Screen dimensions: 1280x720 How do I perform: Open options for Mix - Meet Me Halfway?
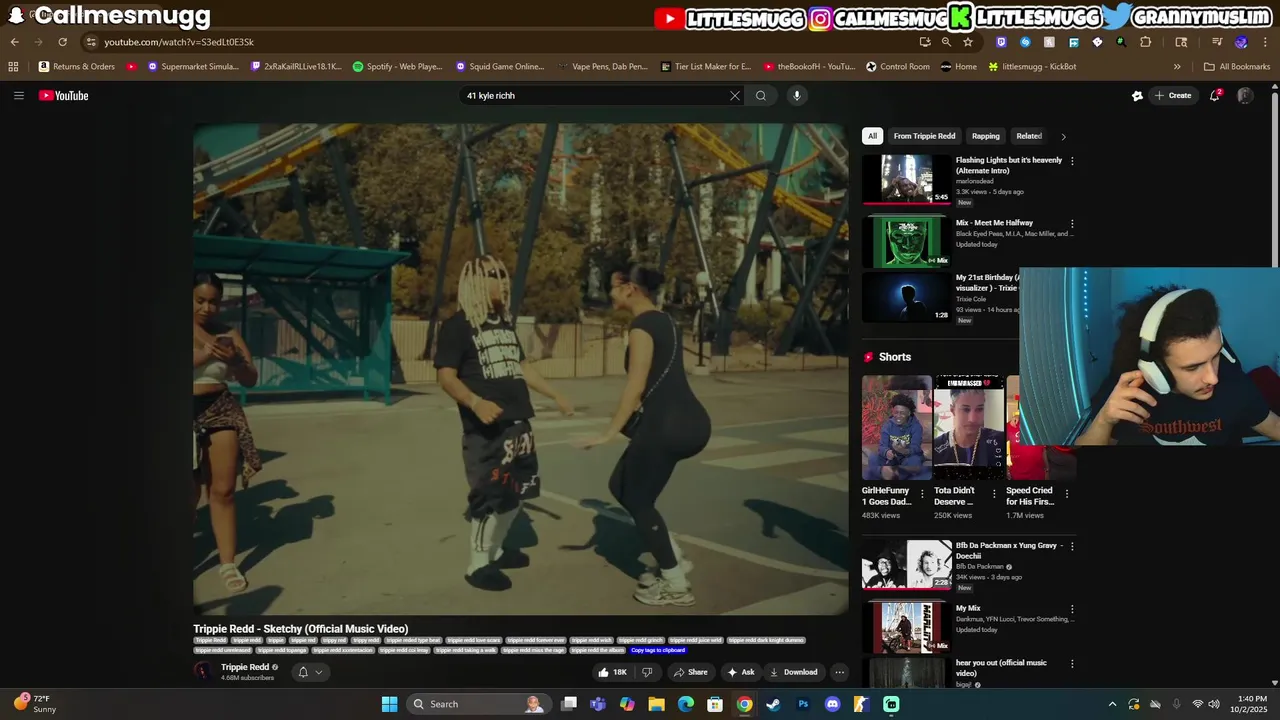tap(1072, 224)
